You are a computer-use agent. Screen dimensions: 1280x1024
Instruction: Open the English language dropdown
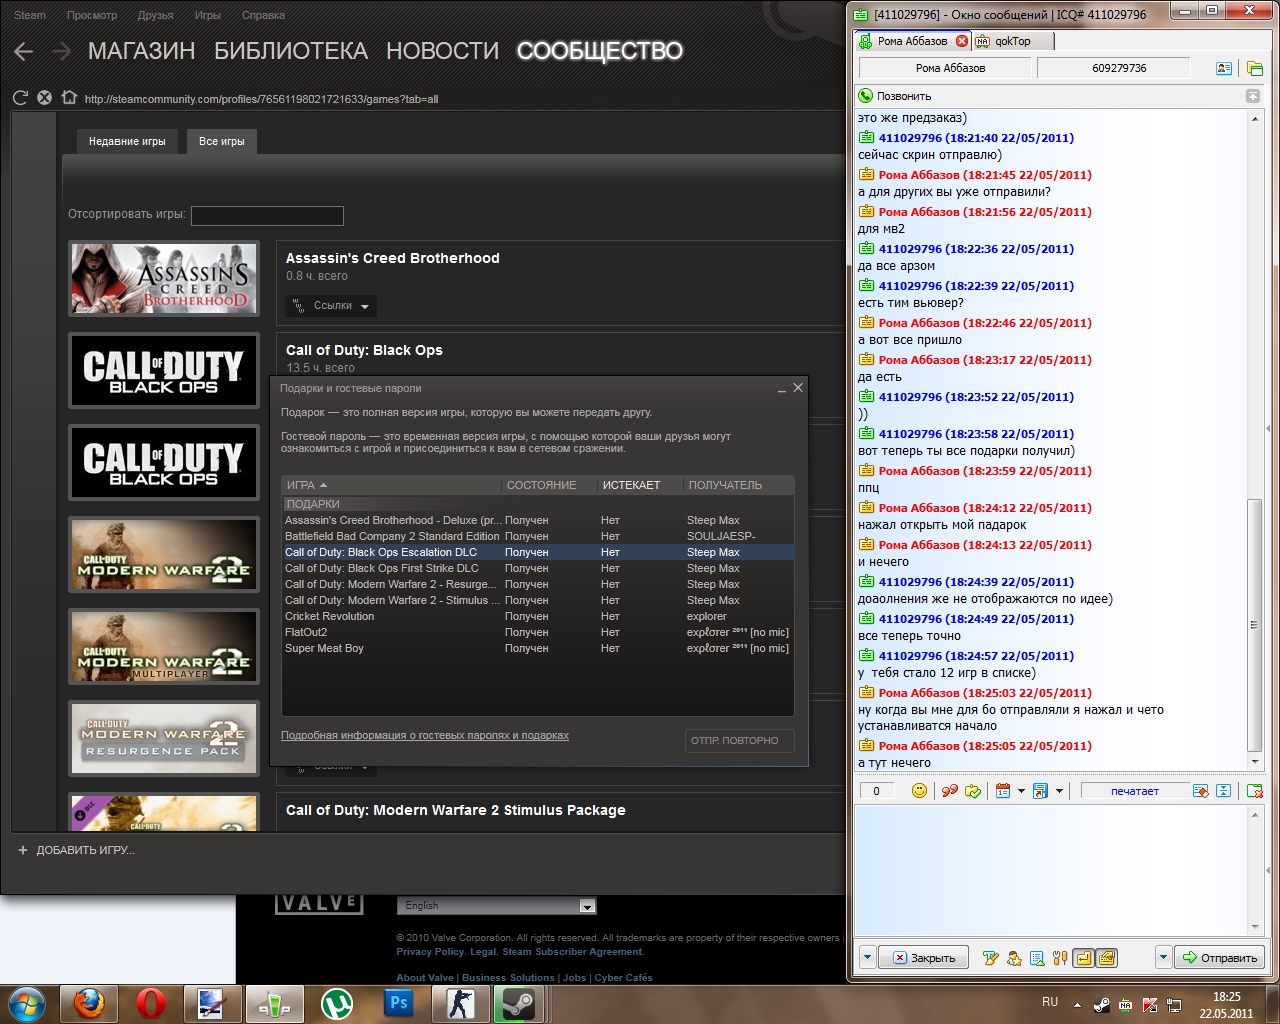[x=497, y=906]
